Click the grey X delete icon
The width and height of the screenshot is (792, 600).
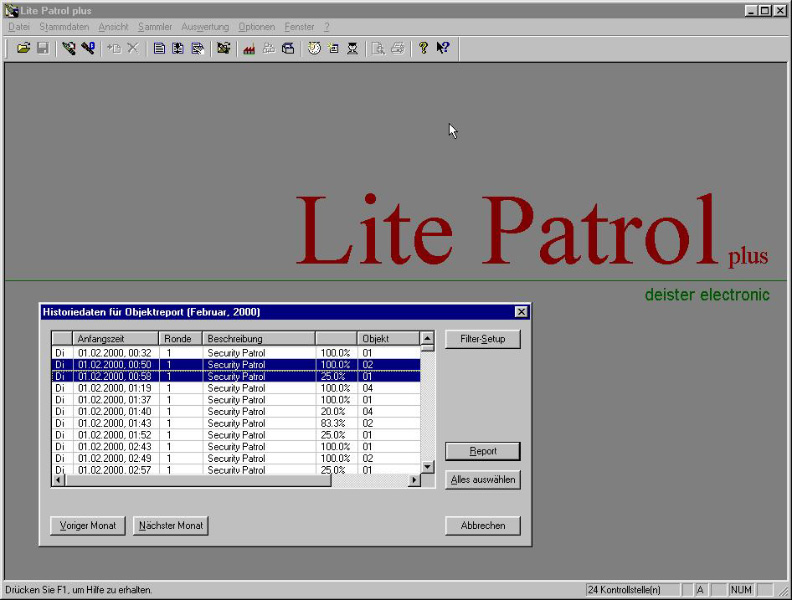pyautogui.click(x=133, y=48)
